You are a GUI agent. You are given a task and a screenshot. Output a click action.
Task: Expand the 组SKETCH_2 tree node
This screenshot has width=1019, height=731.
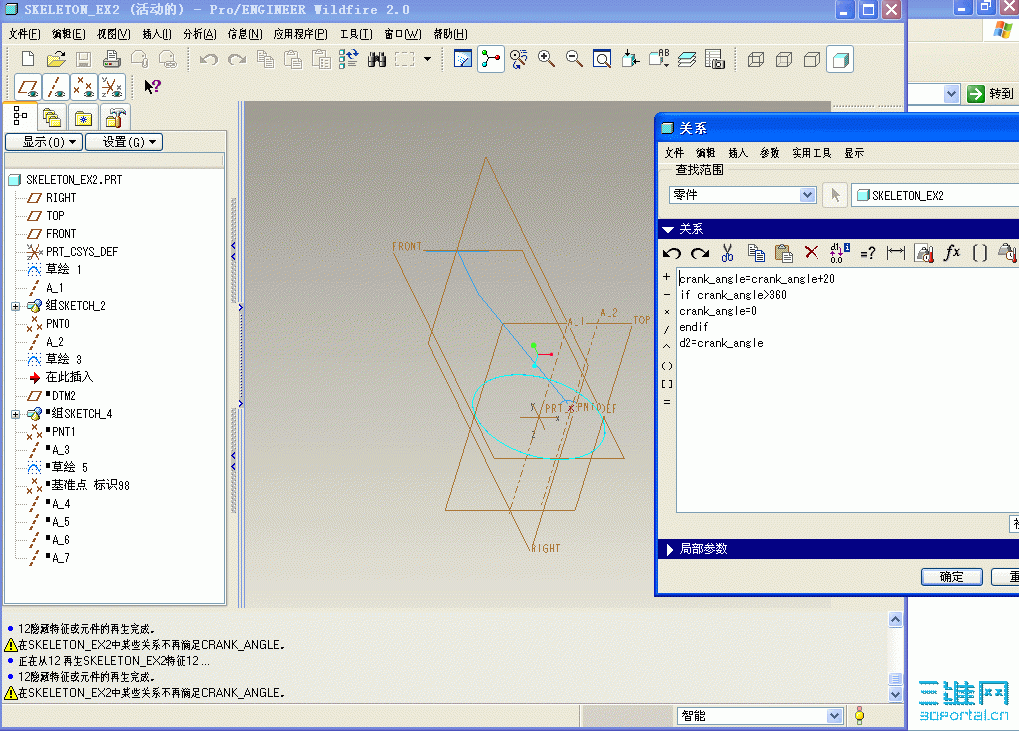pos(16,306)
